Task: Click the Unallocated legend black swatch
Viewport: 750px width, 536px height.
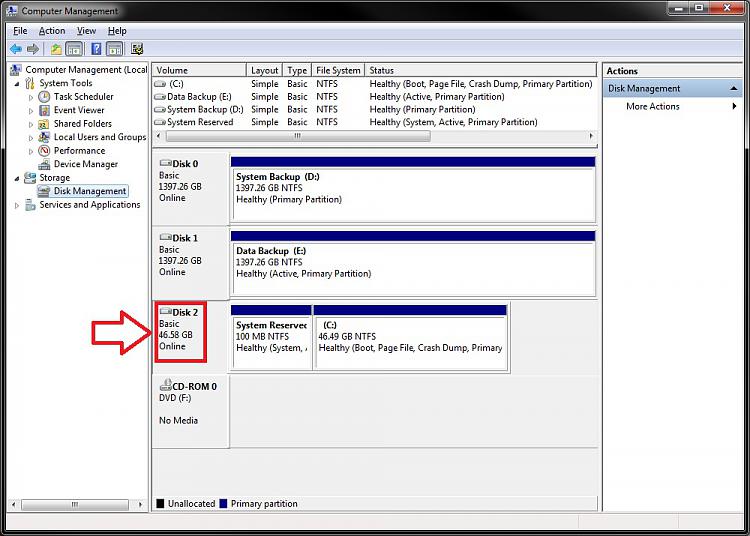Action: 160,503
